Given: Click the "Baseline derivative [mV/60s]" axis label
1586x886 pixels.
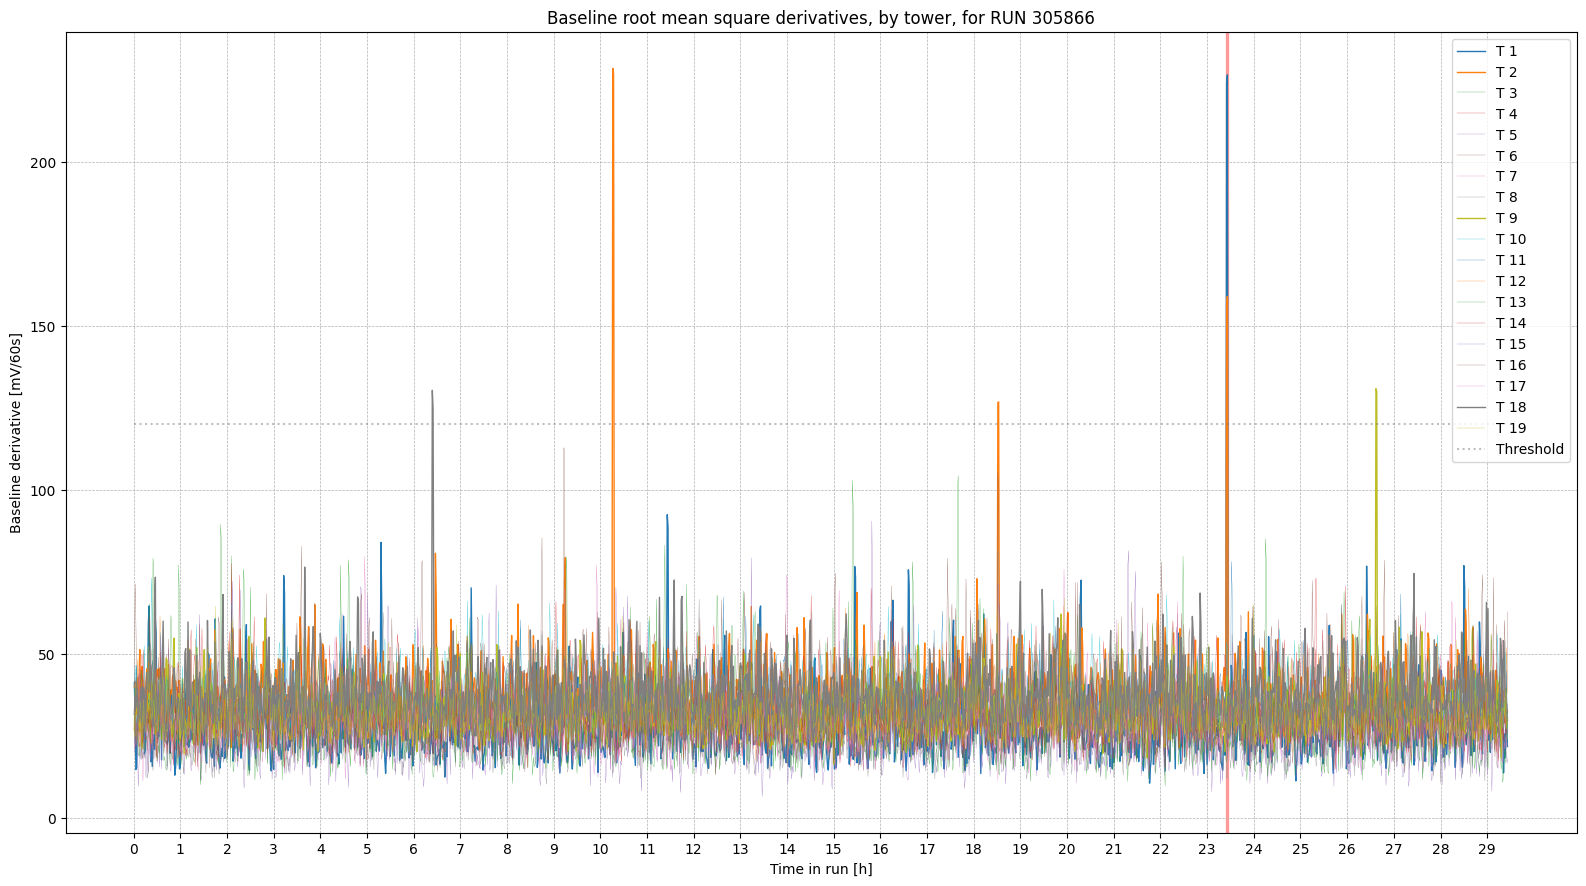Looking at the screenshot, I should (16, 433).
